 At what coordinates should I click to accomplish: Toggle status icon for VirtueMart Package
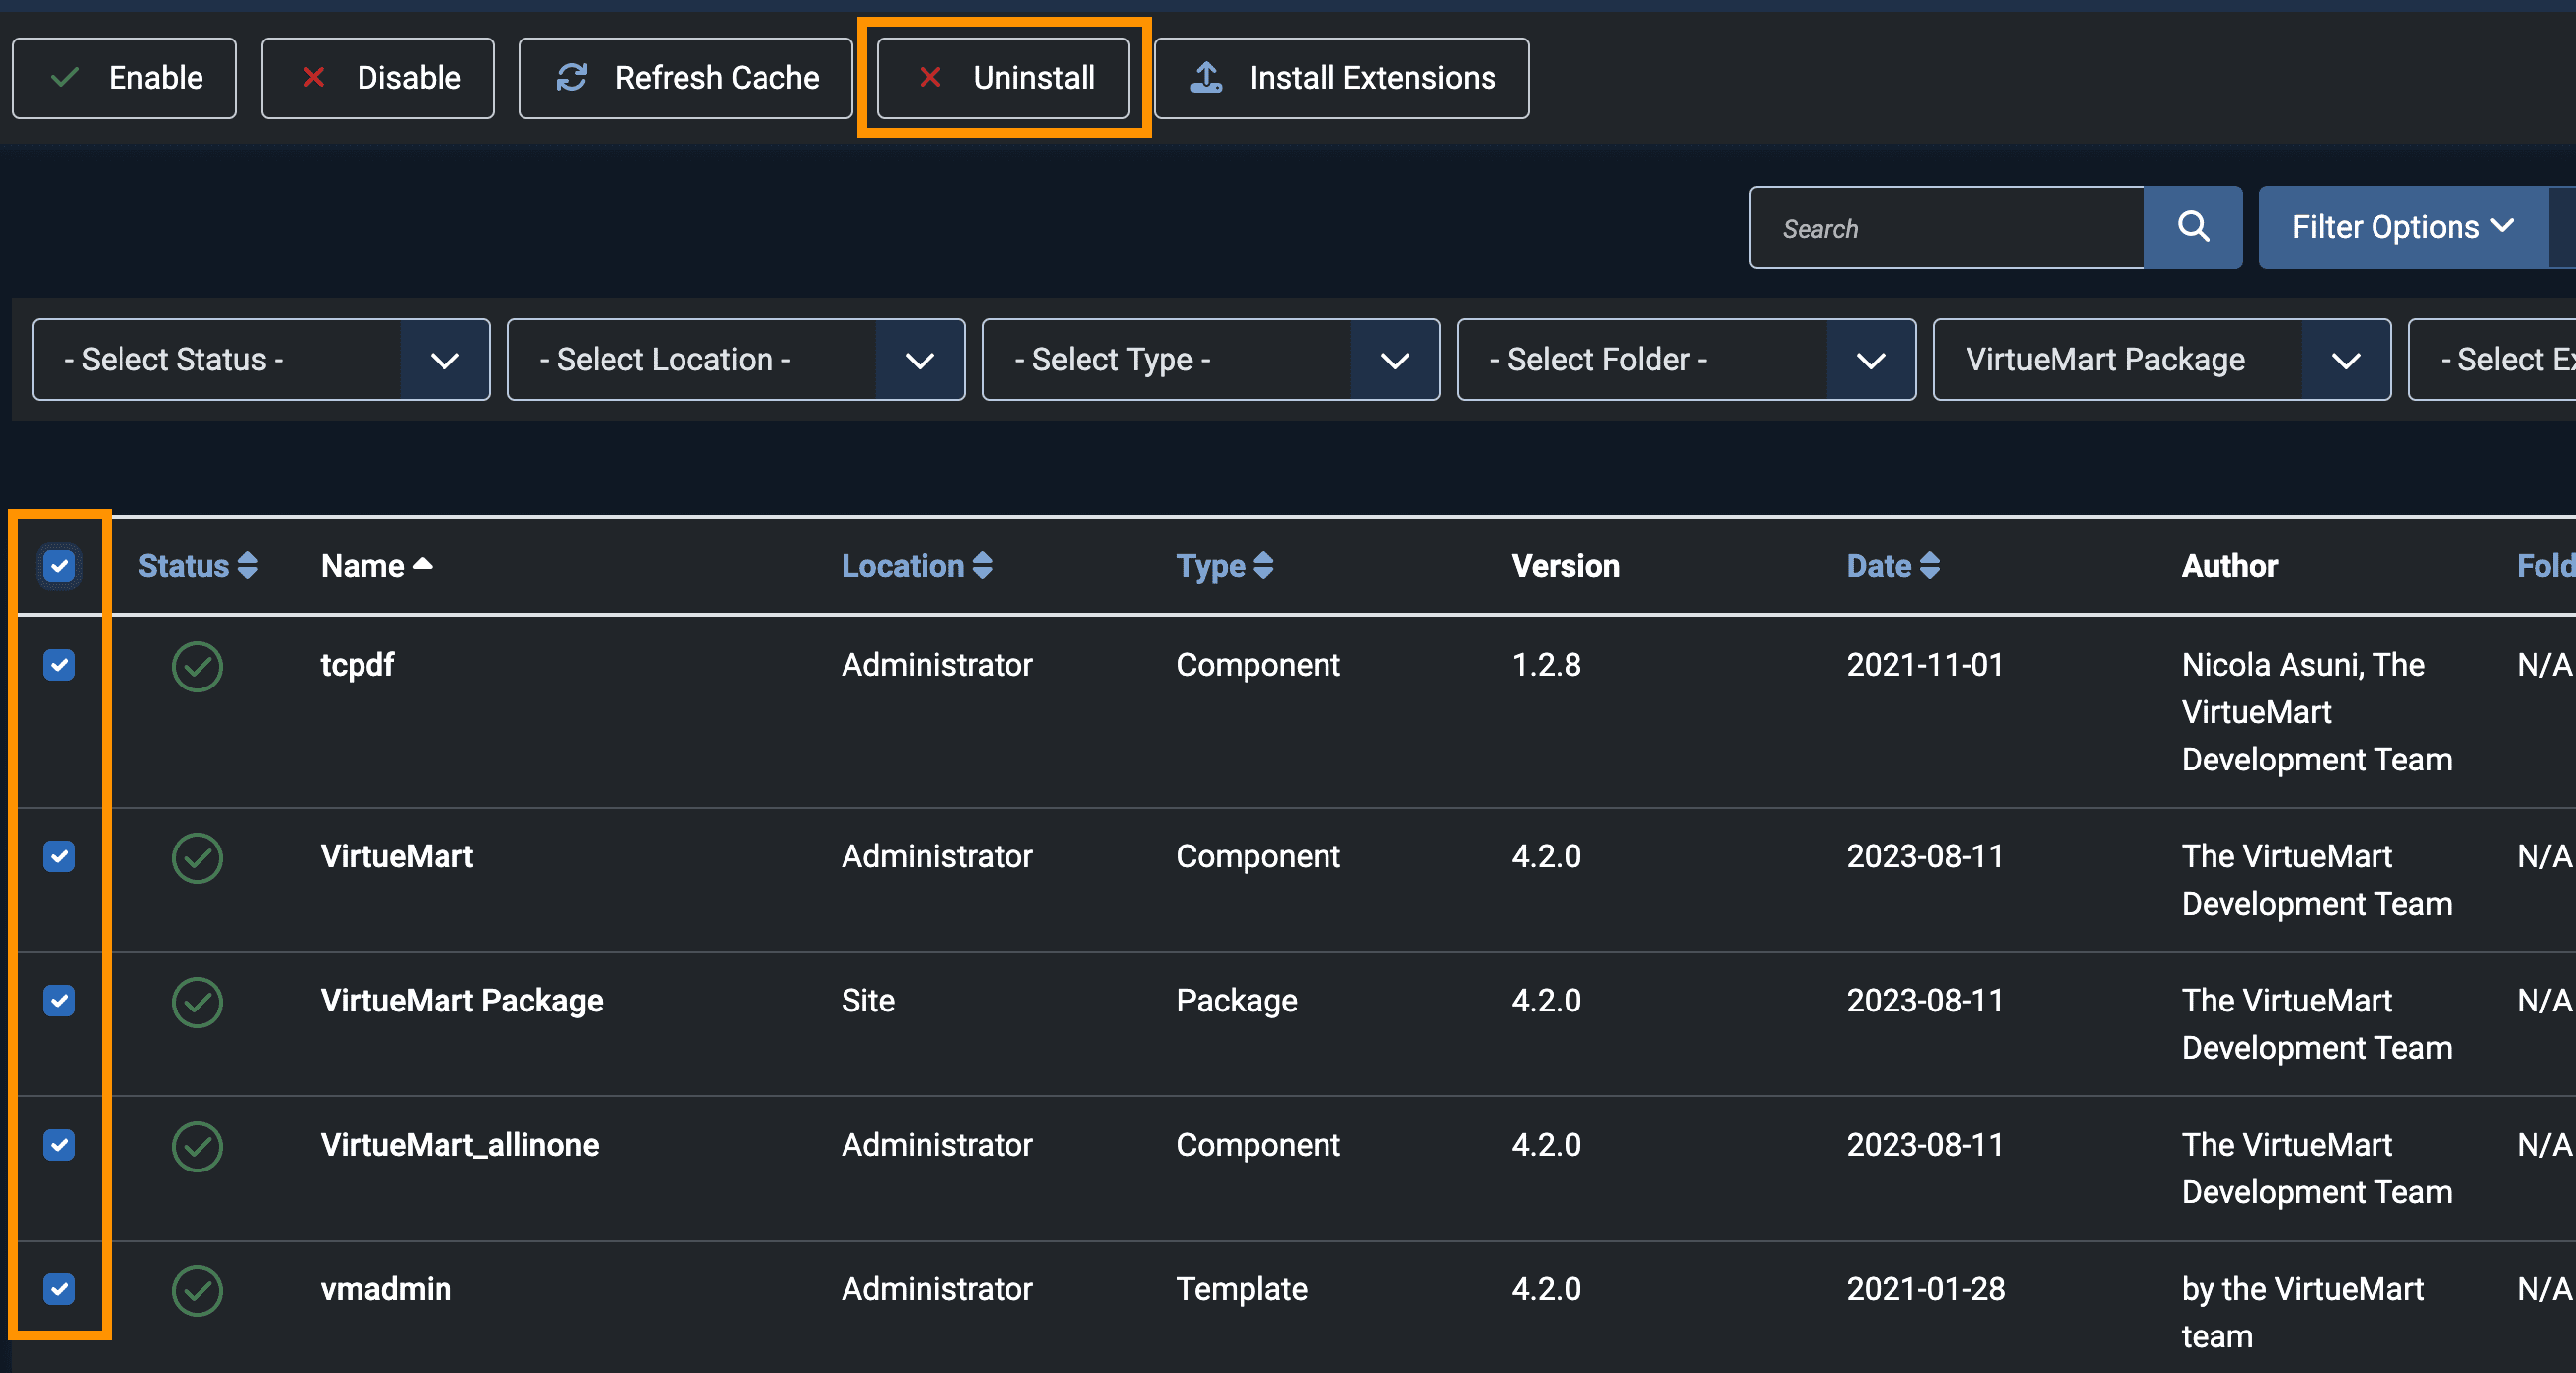point(197,1002)
